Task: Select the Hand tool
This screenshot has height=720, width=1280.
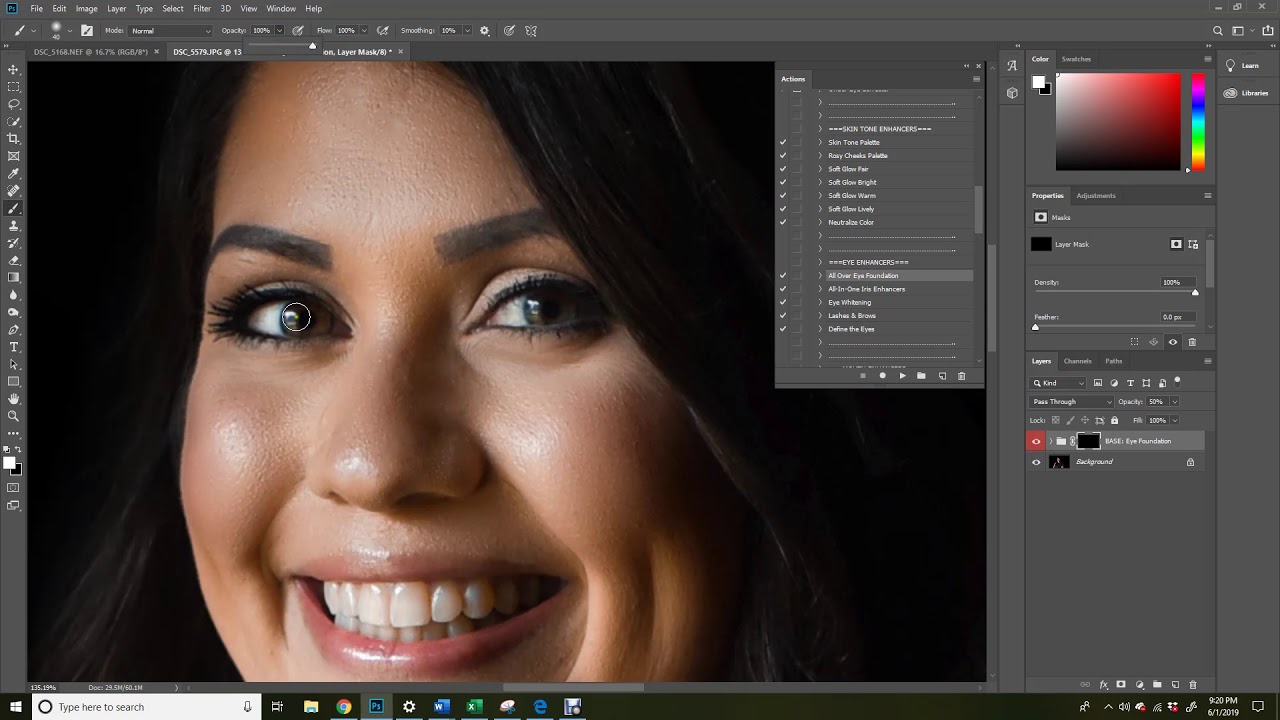Action: pyautogui.click(x=14, y=399)
